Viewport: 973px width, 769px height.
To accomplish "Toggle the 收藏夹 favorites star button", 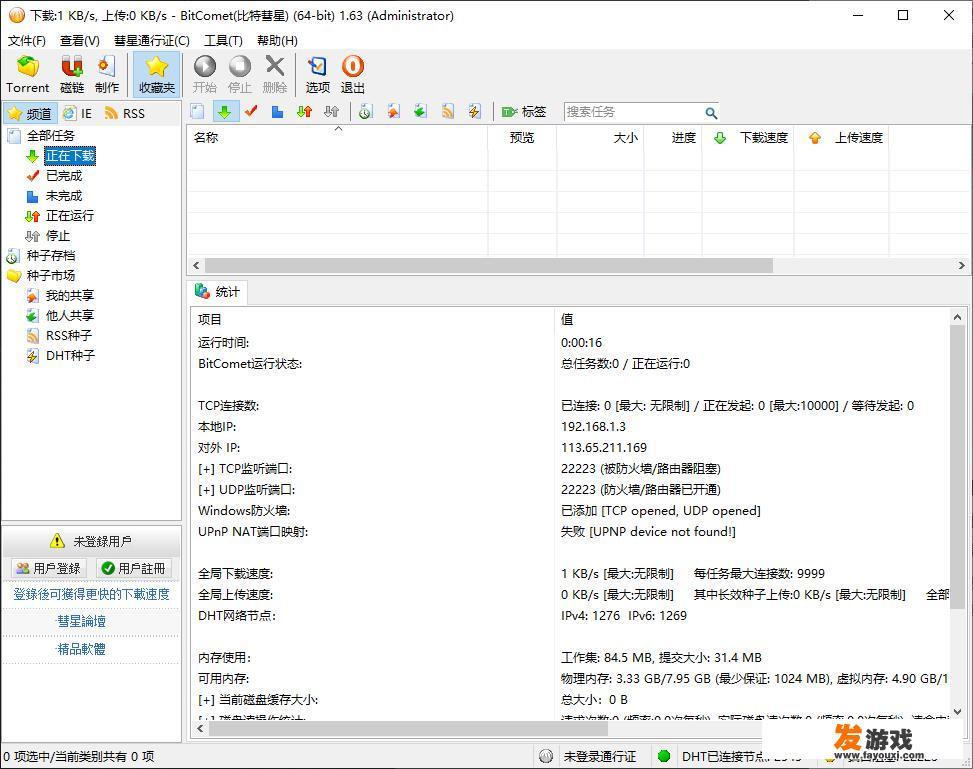I will click(x=156, y=74).
